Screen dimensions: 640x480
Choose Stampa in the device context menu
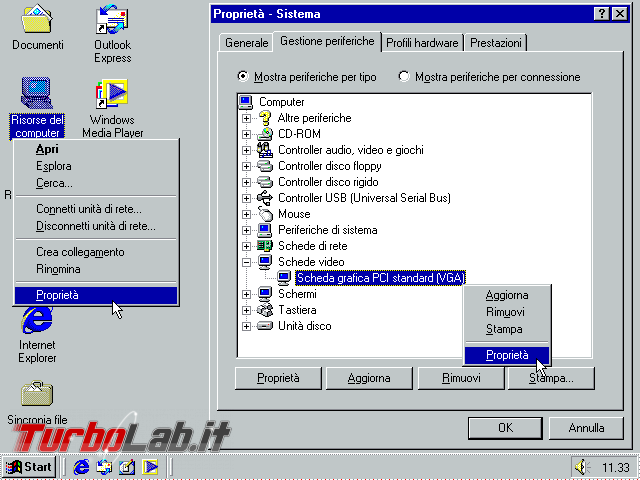point(507,329)
